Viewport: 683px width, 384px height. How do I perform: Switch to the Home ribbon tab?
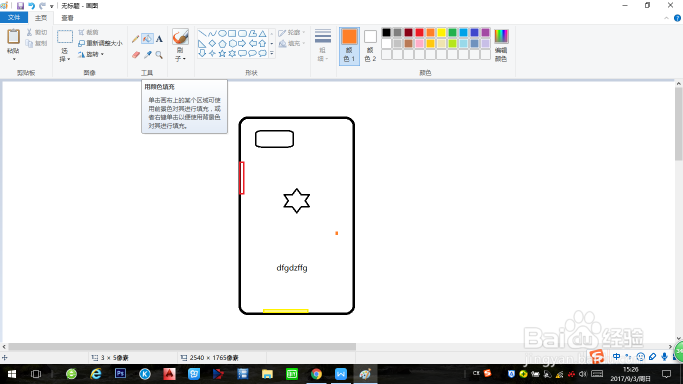point(41,18)
